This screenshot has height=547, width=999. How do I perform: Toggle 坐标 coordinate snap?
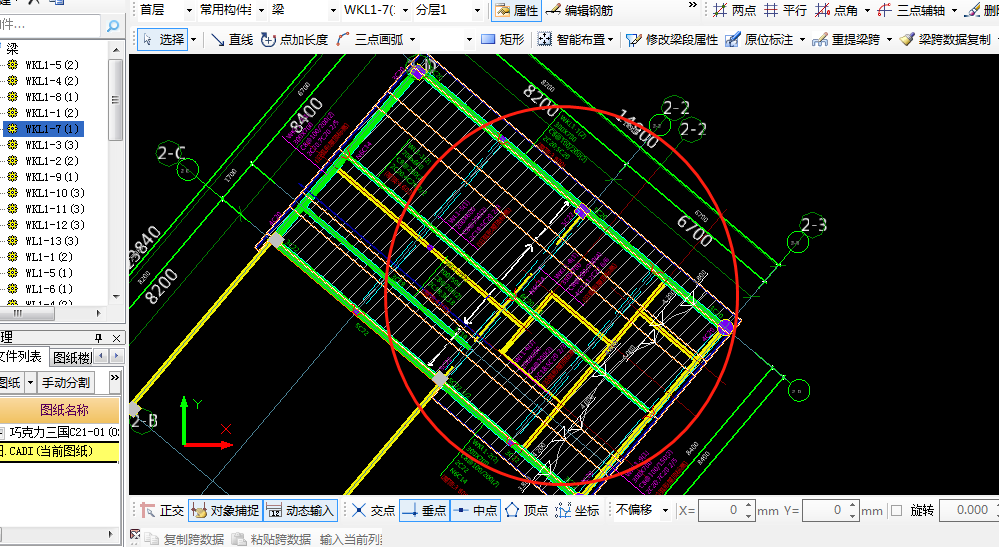point(577,511)
